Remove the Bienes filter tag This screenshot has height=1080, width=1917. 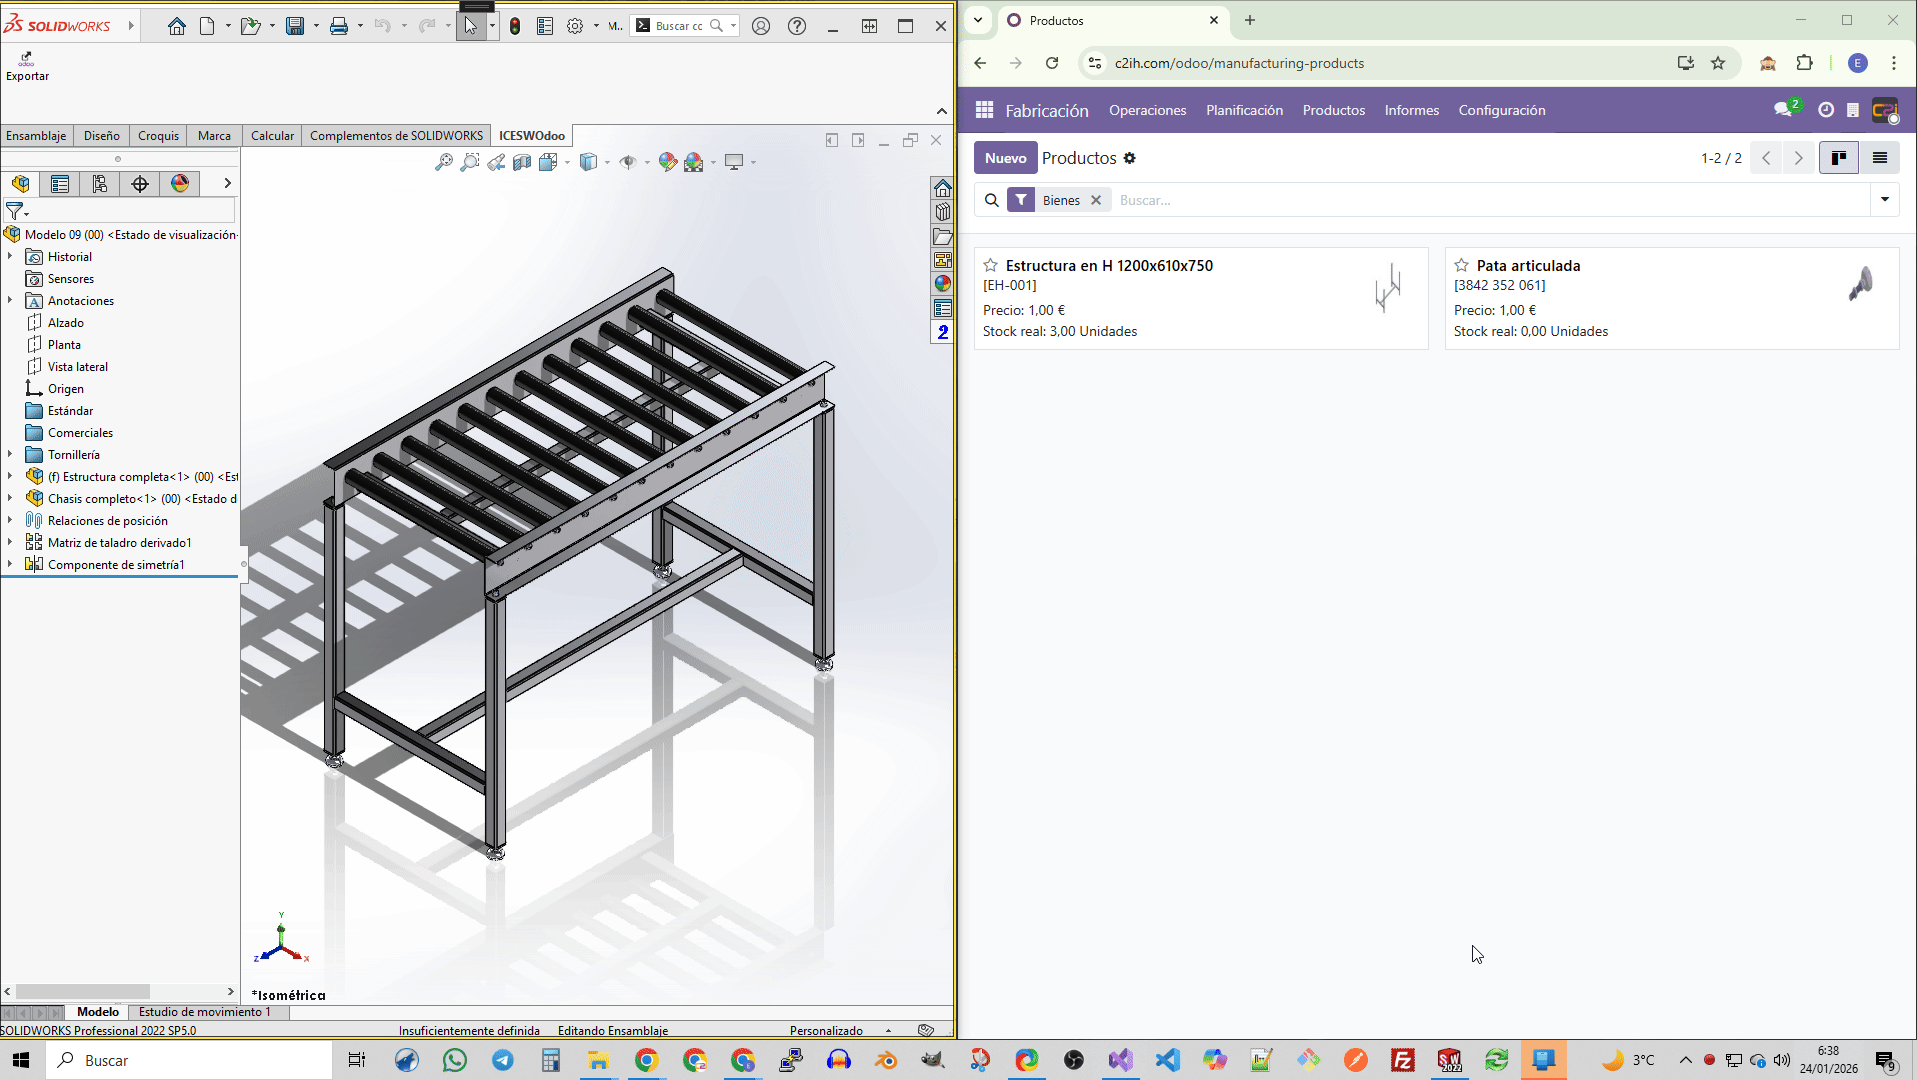click(x=1096, y=200)
